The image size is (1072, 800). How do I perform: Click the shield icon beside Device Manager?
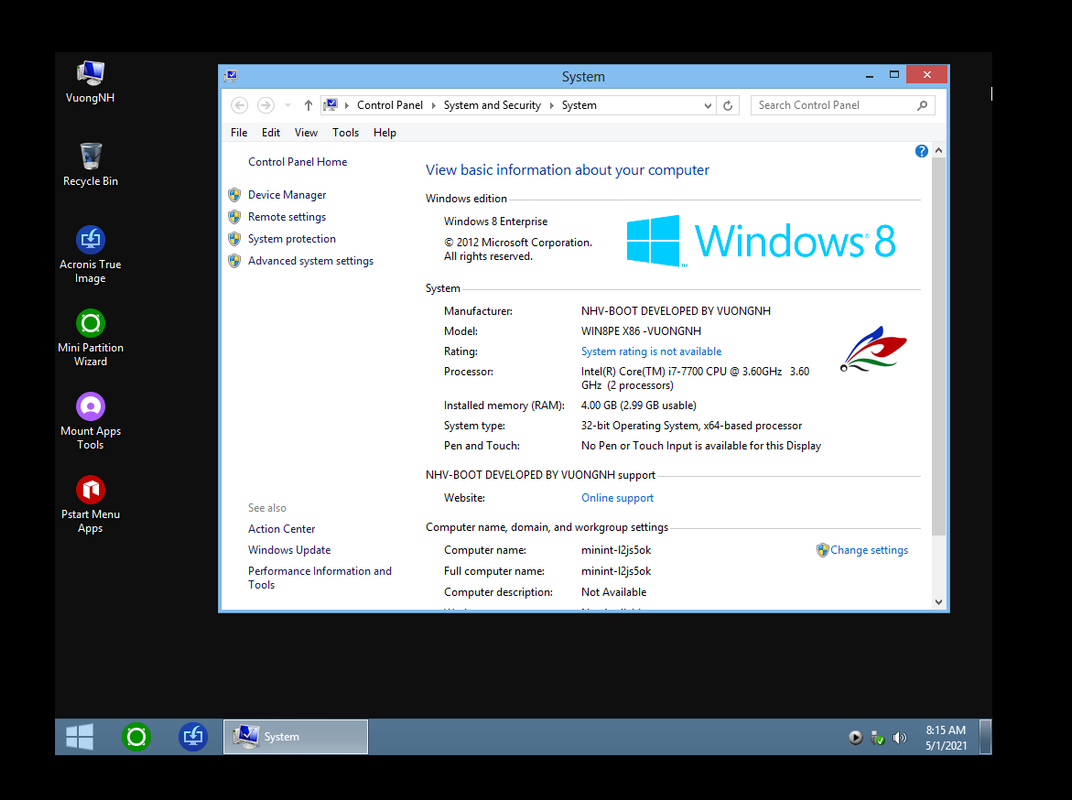pyautogui.click(x=234, y=195)
